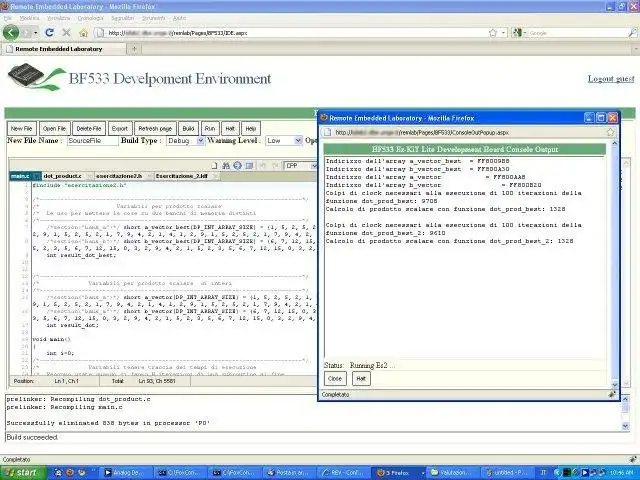This screenshot has width=640, height=480.
Task: Click the undo arrow in editor toolbar
Action: tap(263, 165)
